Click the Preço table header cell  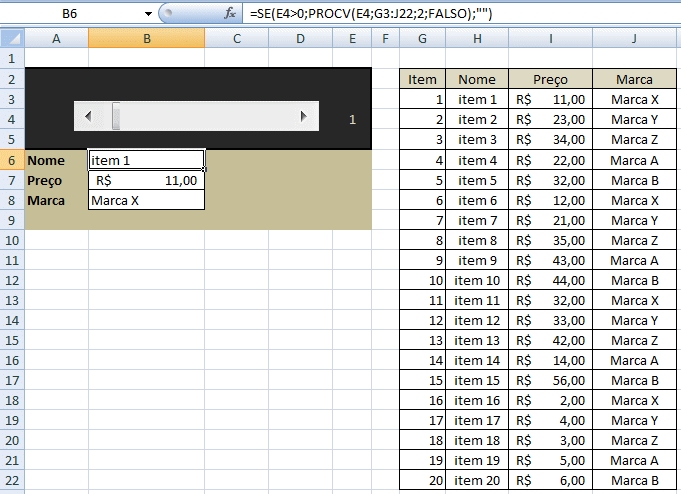(x=551, y=79)
